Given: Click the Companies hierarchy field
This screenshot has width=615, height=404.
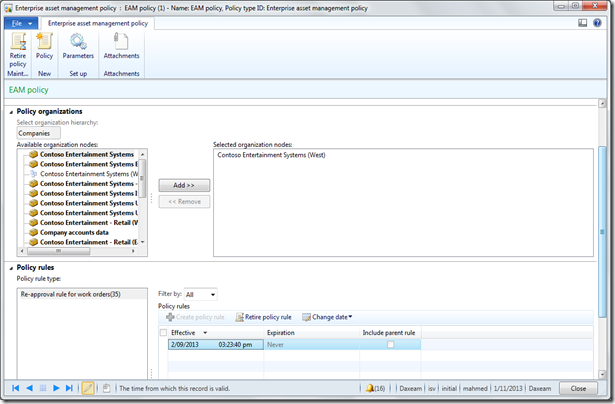Looking at the screenshot, I should (x=38, y=133).
